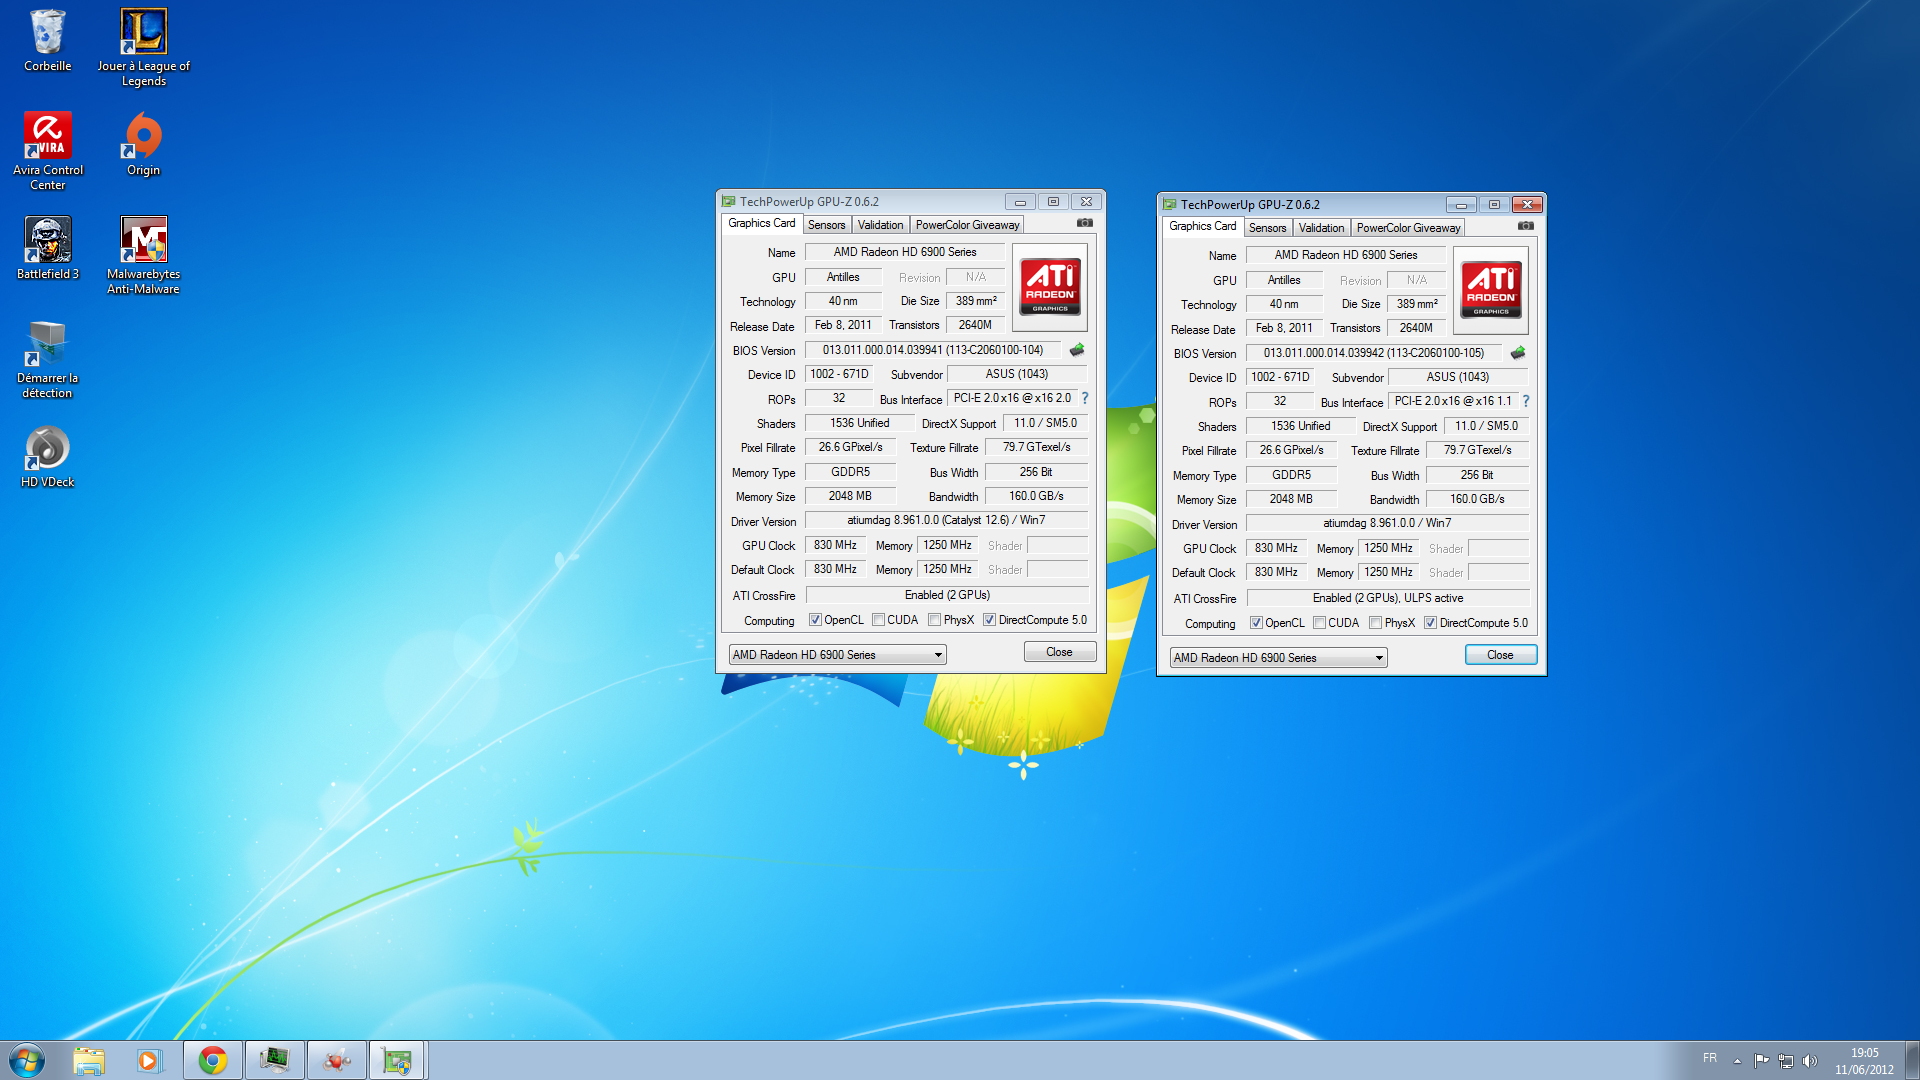The width and height of the screenshot is (1920, 1080).
Task: Select the Origin desktop shortcut
Action: (143, 143)
